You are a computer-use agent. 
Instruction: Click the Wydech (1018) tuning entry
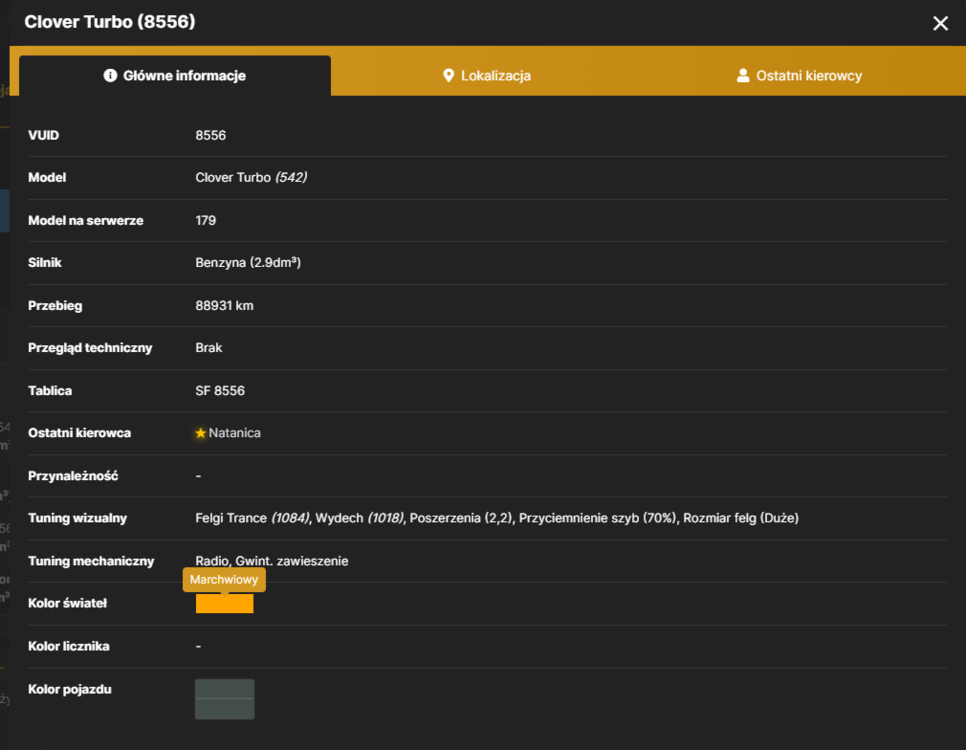click(x=360, y=518)
